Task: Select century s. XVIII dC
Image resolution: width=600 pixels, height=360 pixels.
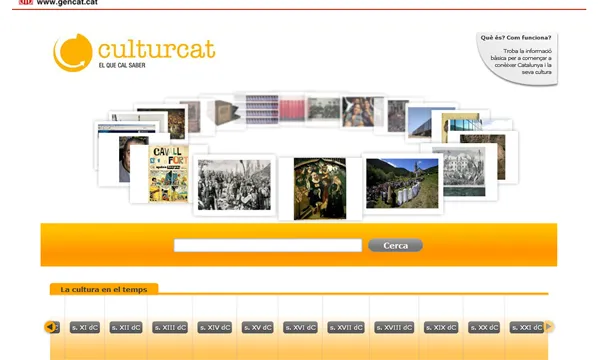Action: 394,327
